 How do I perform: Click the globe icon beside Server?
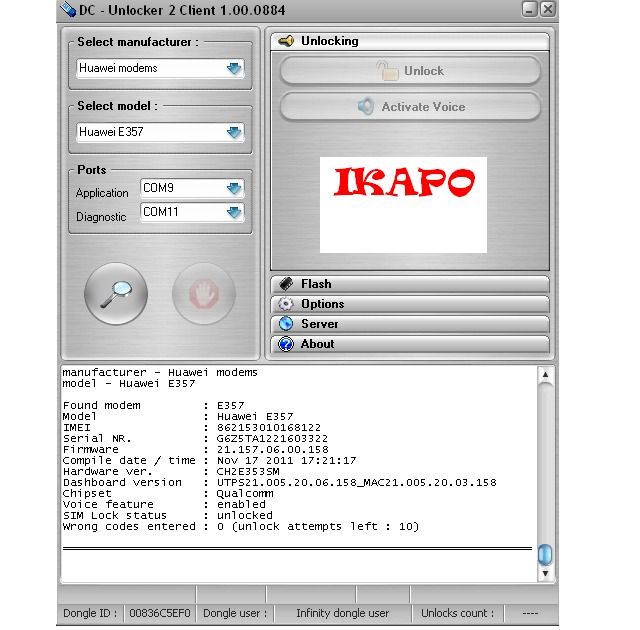[x=286, y=324]
